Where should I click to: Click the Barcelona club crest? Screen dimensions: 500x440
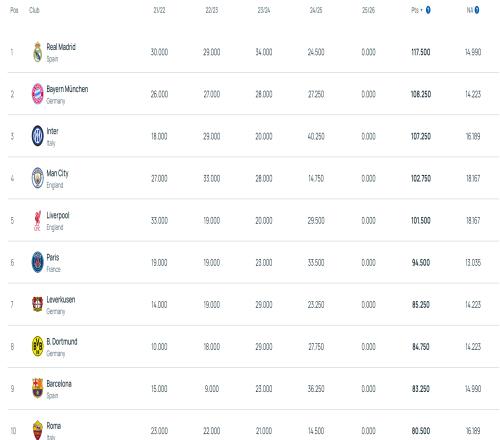click(x=38, y=388)
